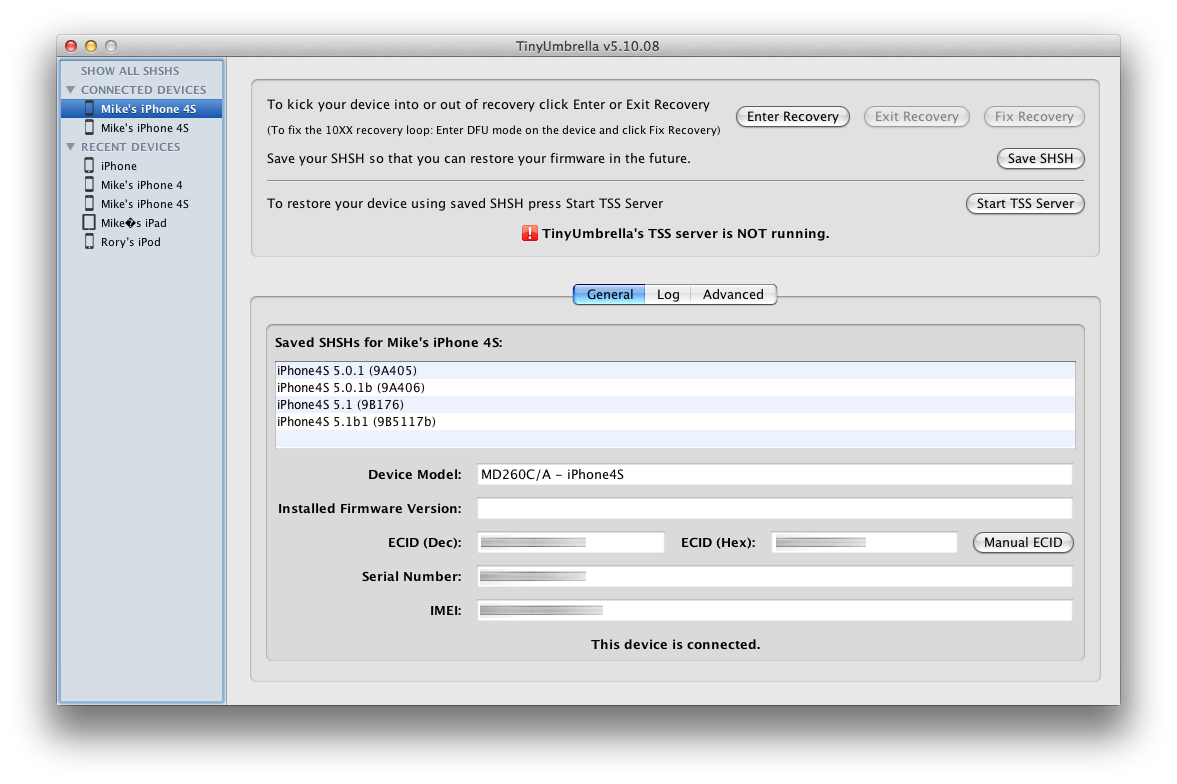The height and width of the screenshot is (784, 1177).
Task: Click the yellow minimize window button
Action: click(x=91, y=46)
